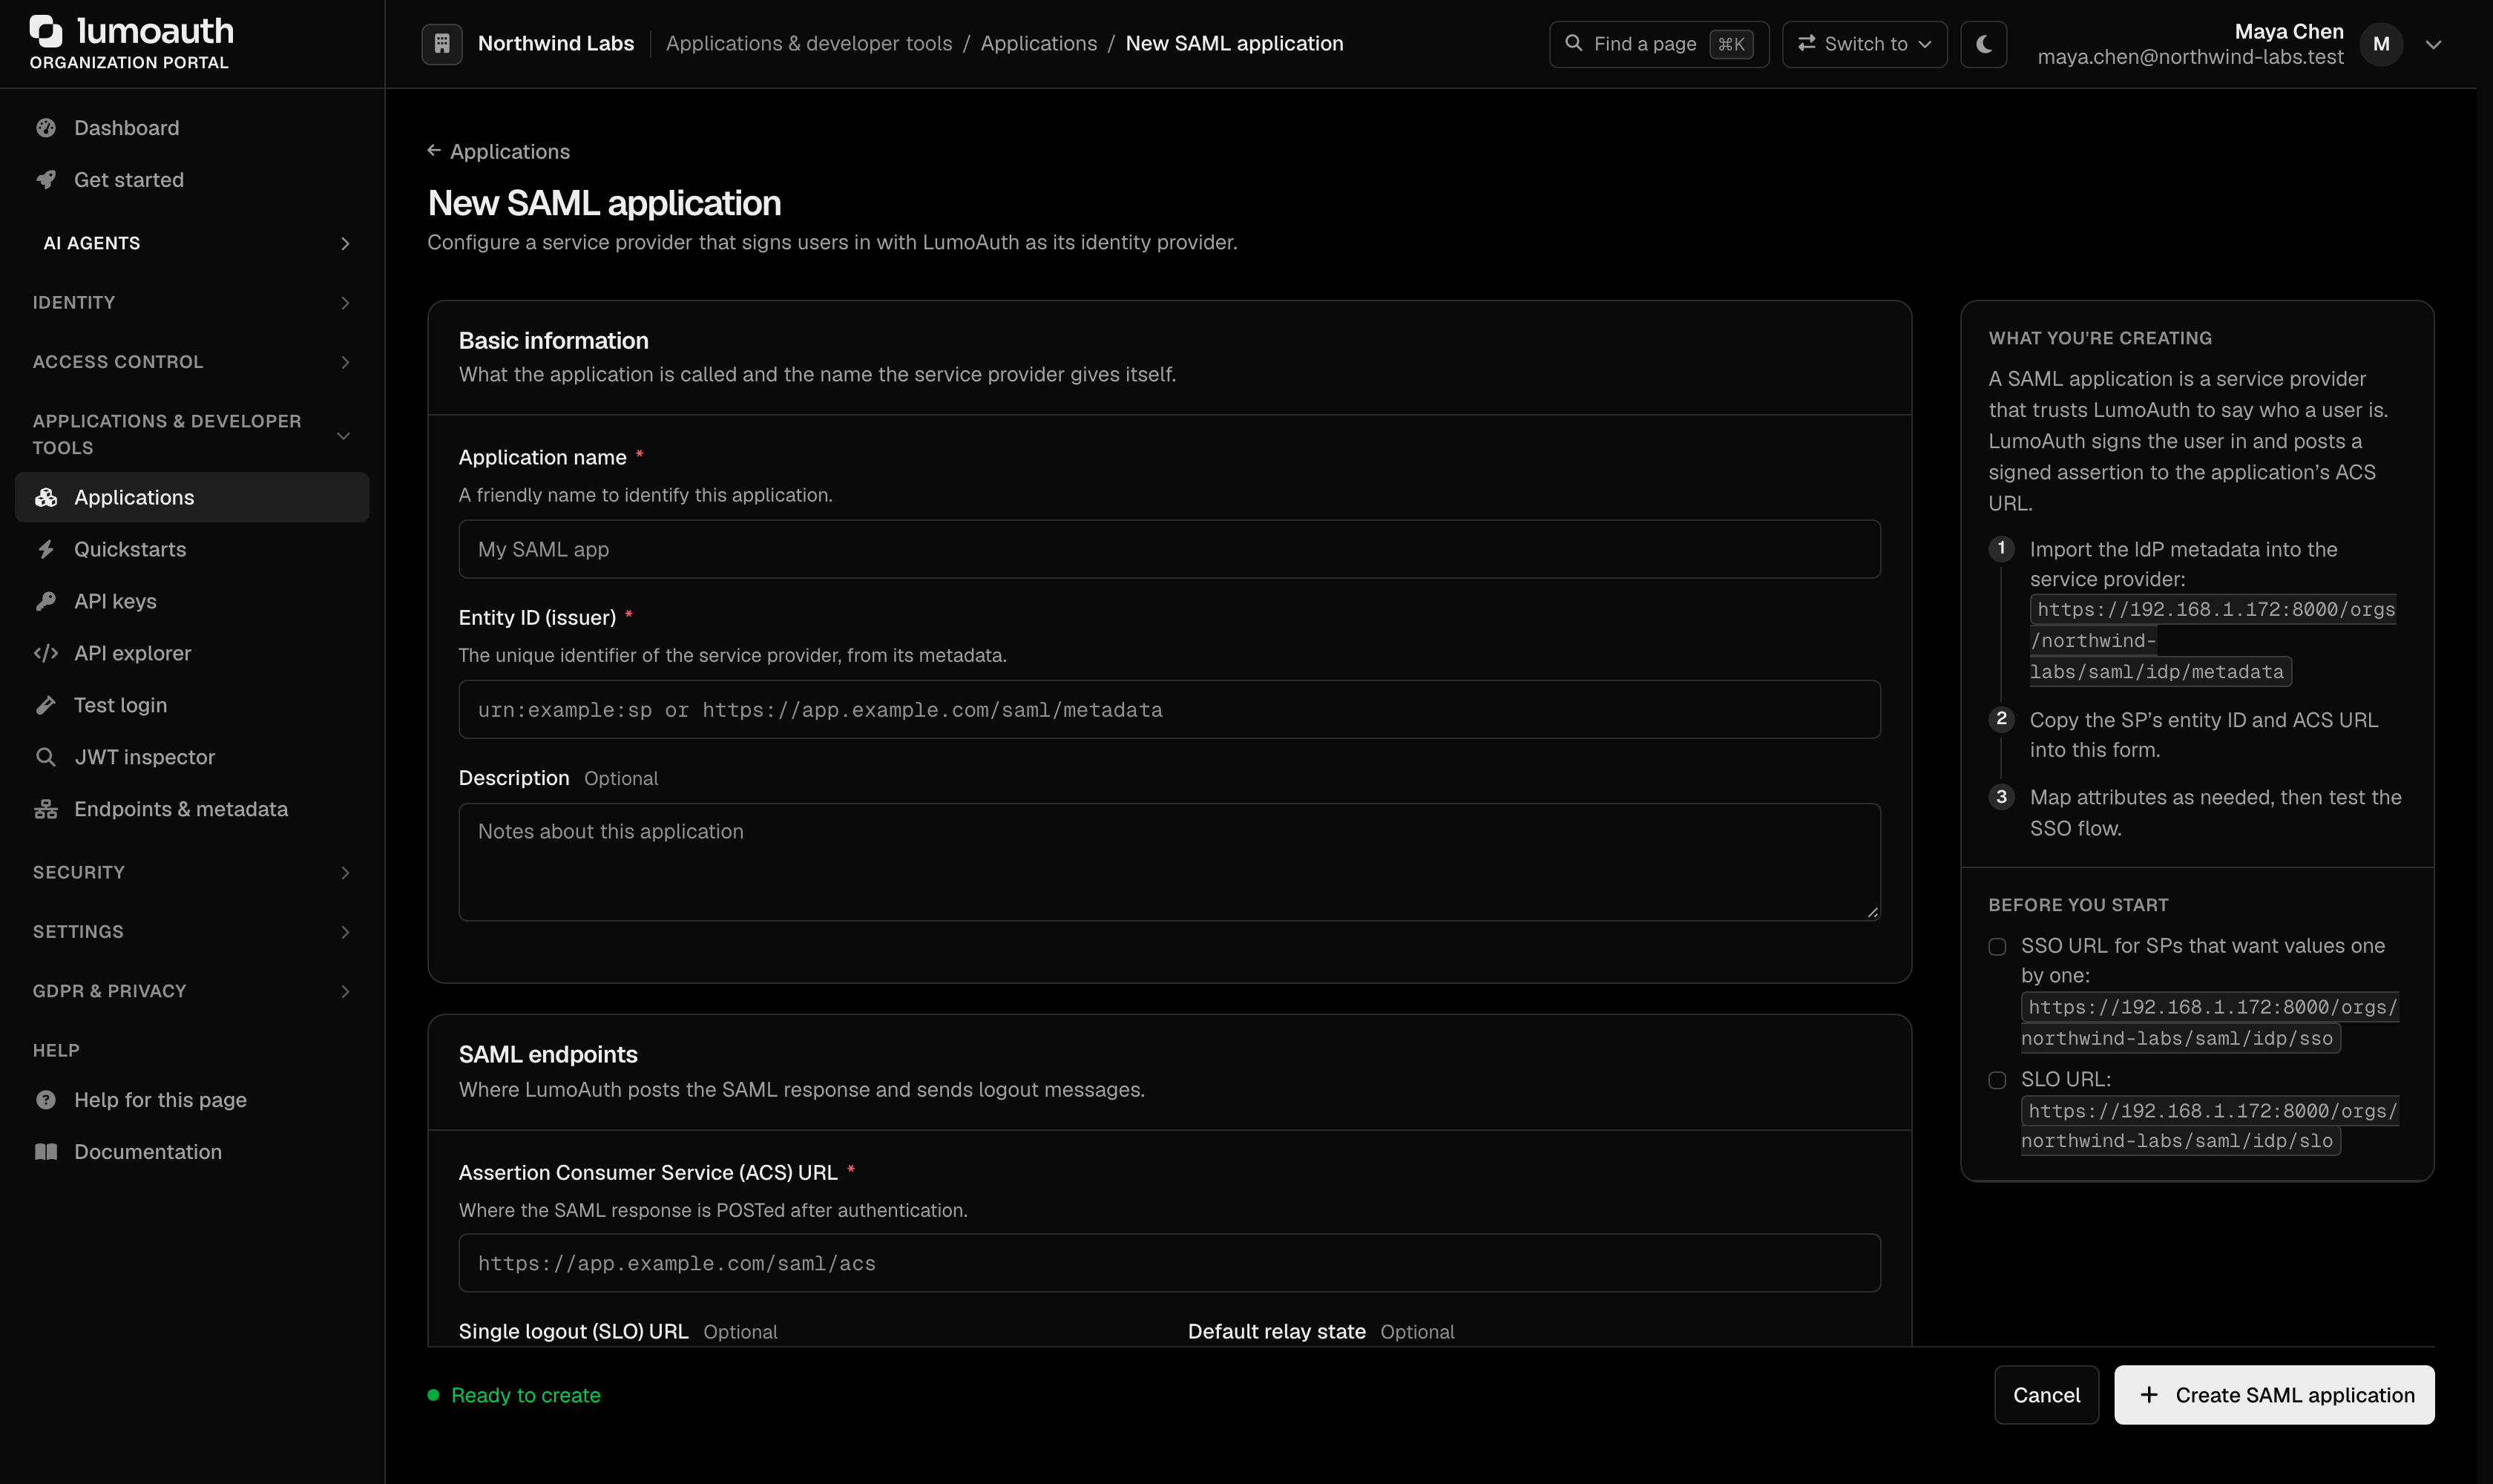Screen dimensions: 2493x1484
Task: Click the API explorer code brackets icon
Action: [46, 654]
